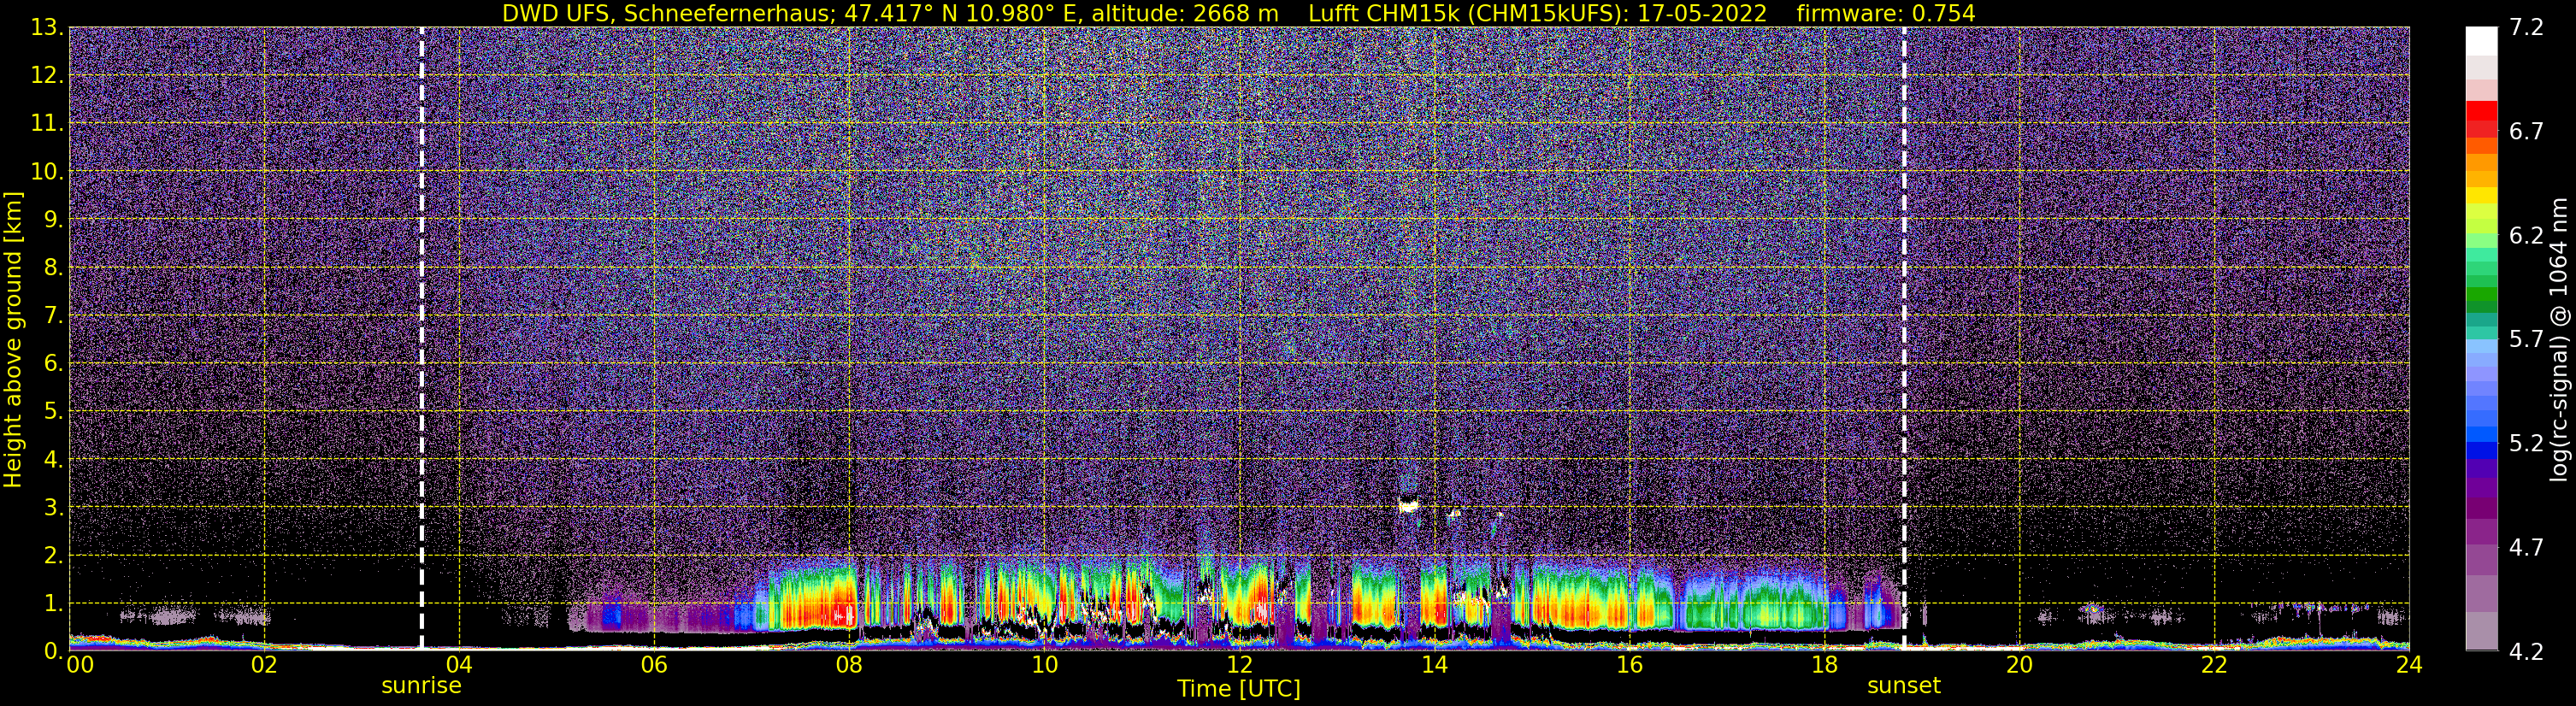Image resolution: width=2576 pixels, height=706 pixels.
Task: Click the '8.' height tick label
Action: pyautogui.click(x=53, y=267)
